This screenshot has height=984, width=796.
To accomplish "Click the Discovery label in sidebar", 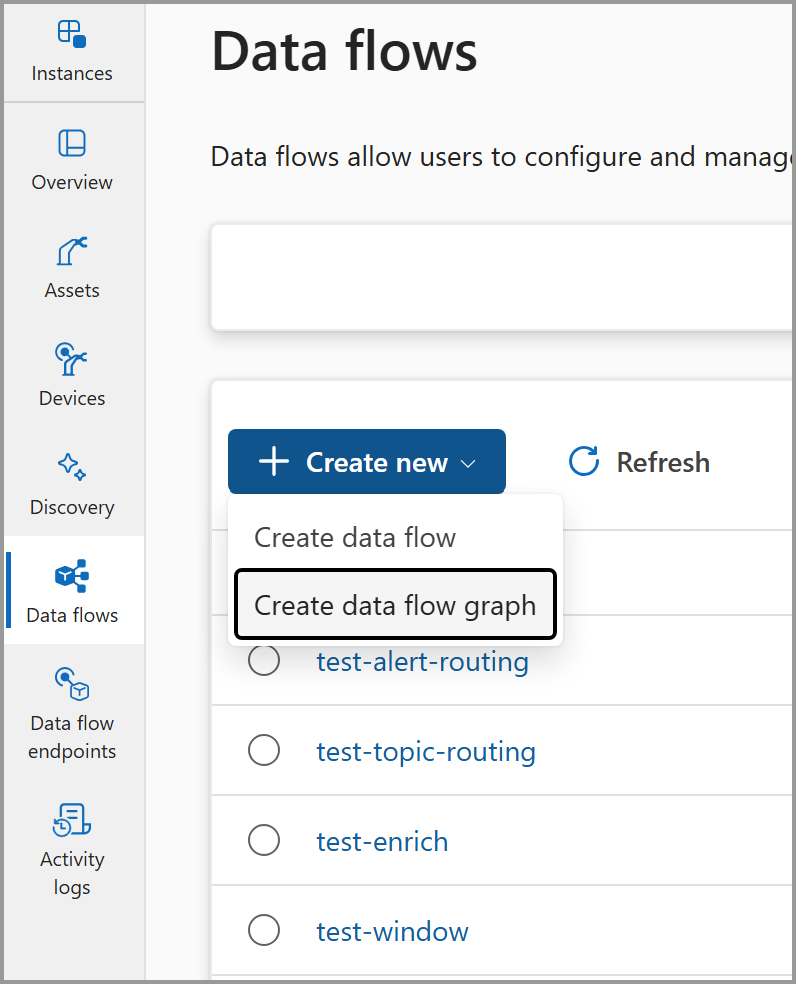I will click(72, 507).
